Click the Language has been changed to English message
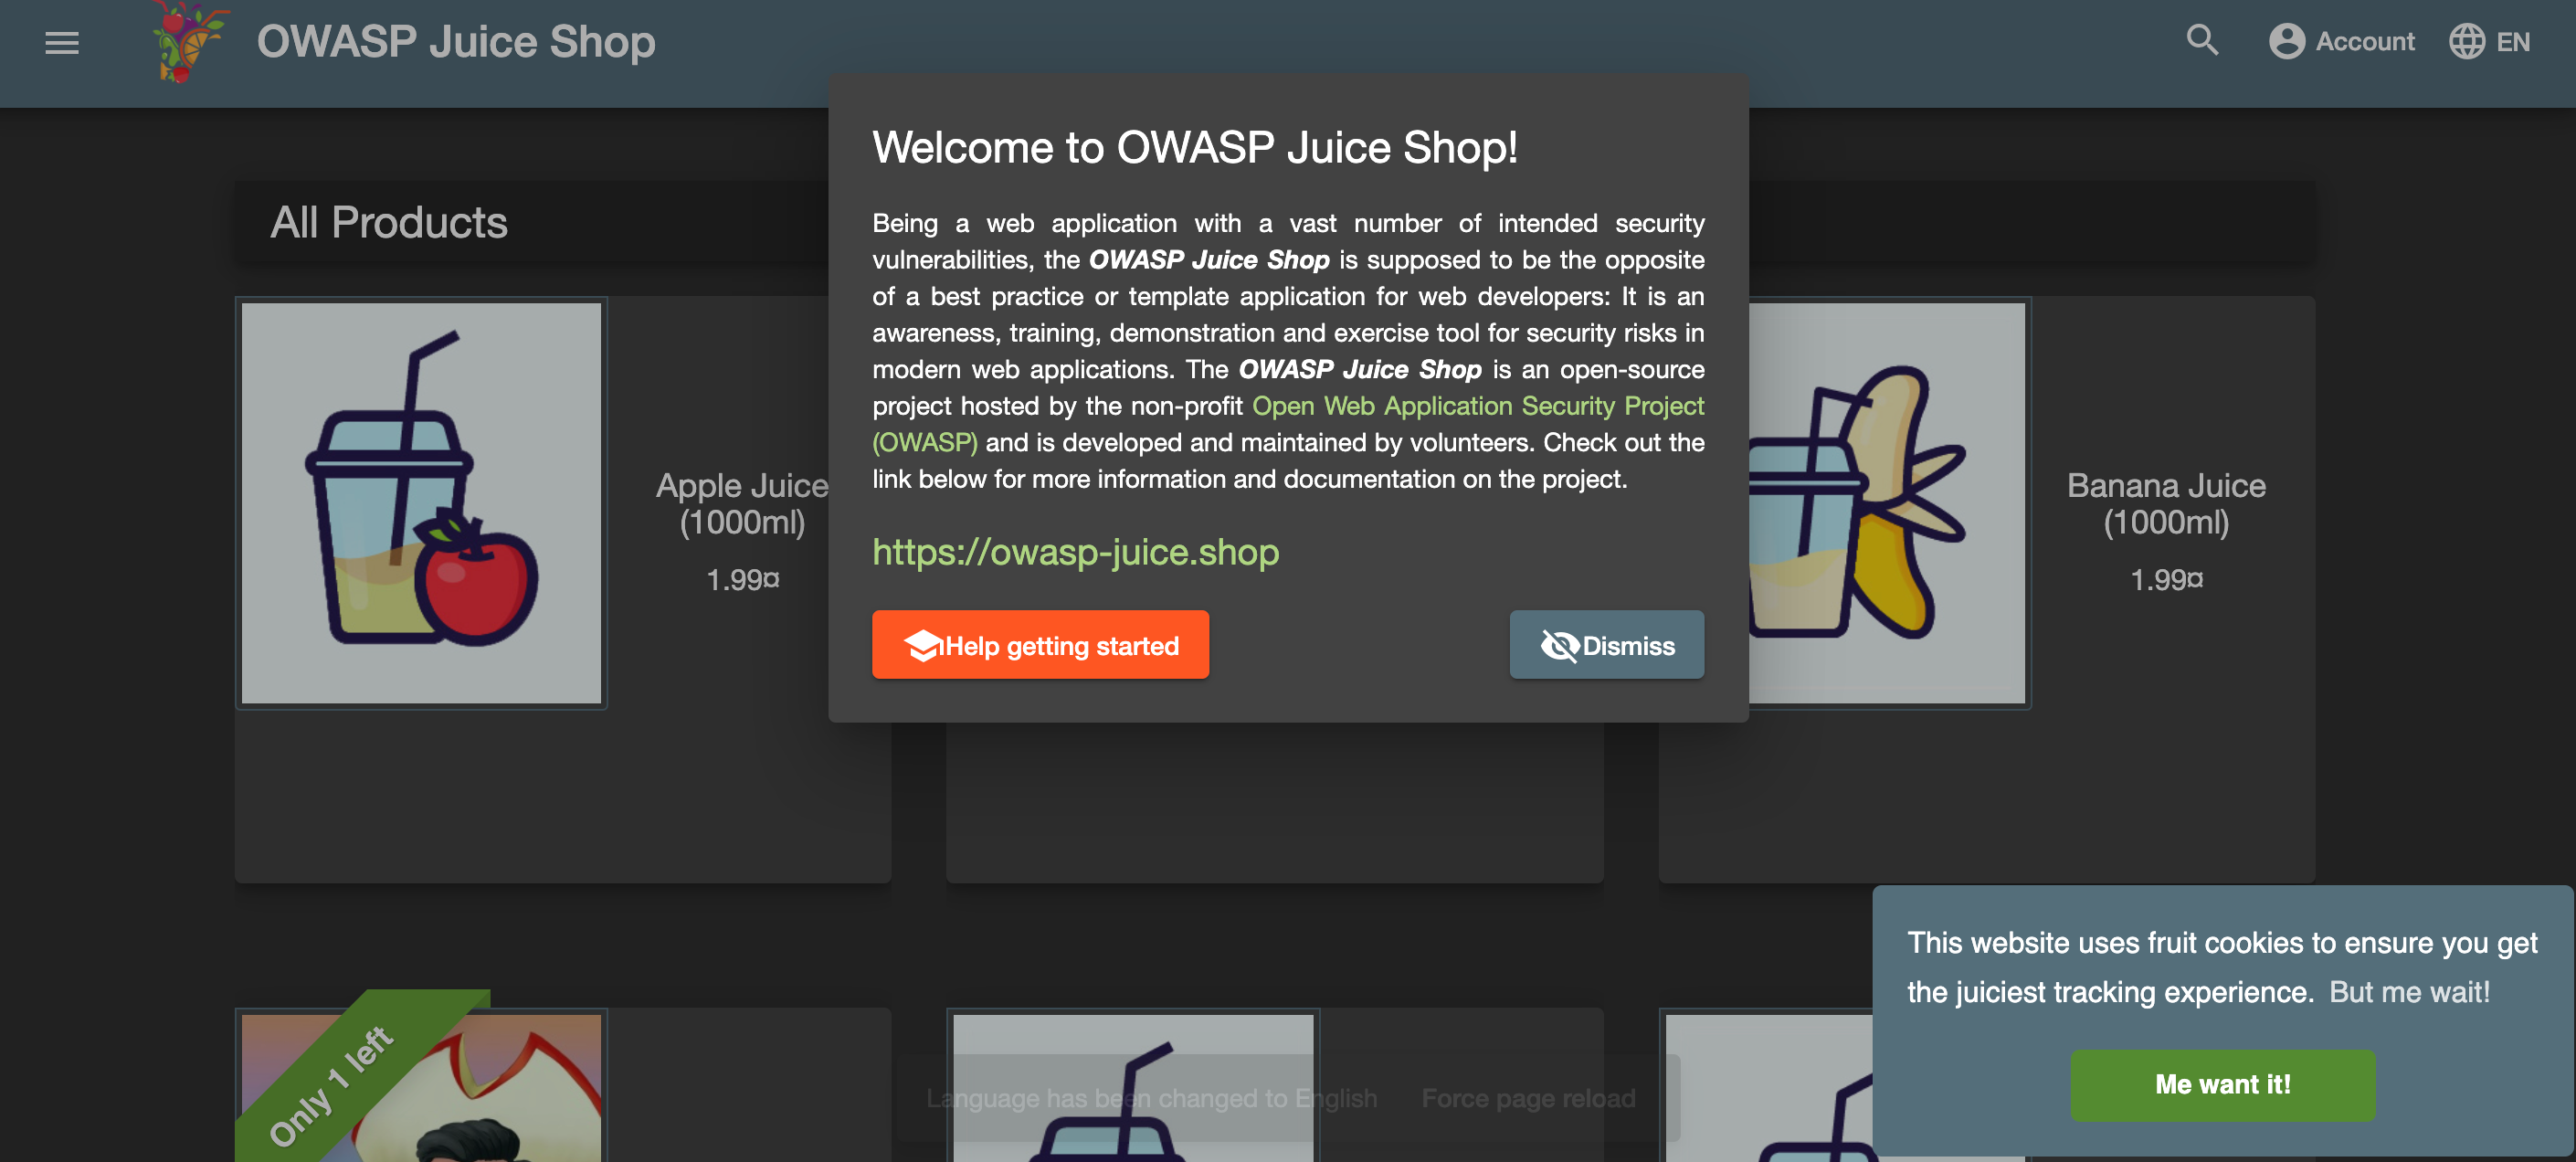Image resolution: width=2576 pixels, height=1162 pixels. pyautogui.click(x=1151, y=1098)
